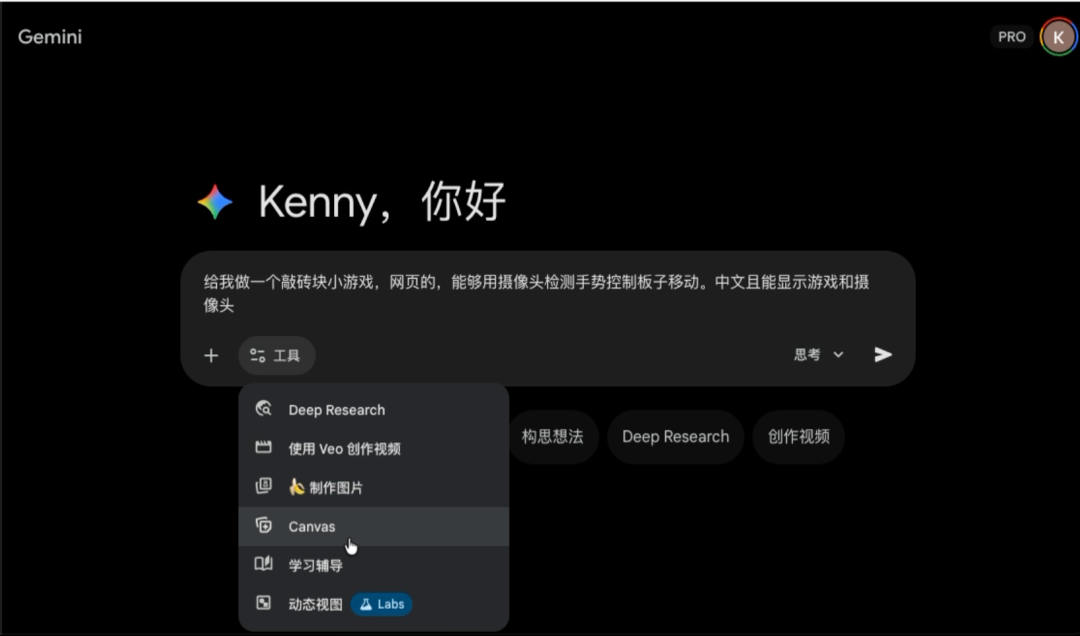This screenshot has height=636, width=1080.
Task: Select Deep Research from tools menu
Action: point(373,410)
